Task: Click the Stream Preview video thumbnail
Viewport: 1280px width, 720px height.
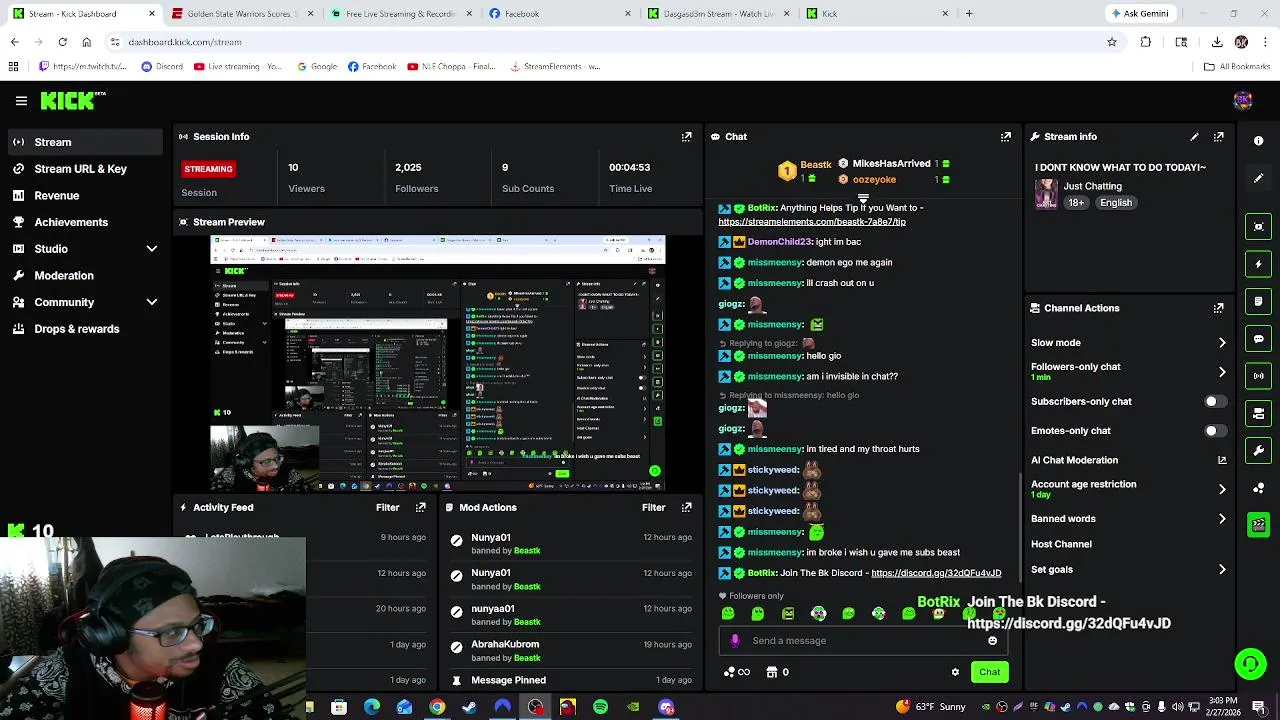Action: pos(437,363)
